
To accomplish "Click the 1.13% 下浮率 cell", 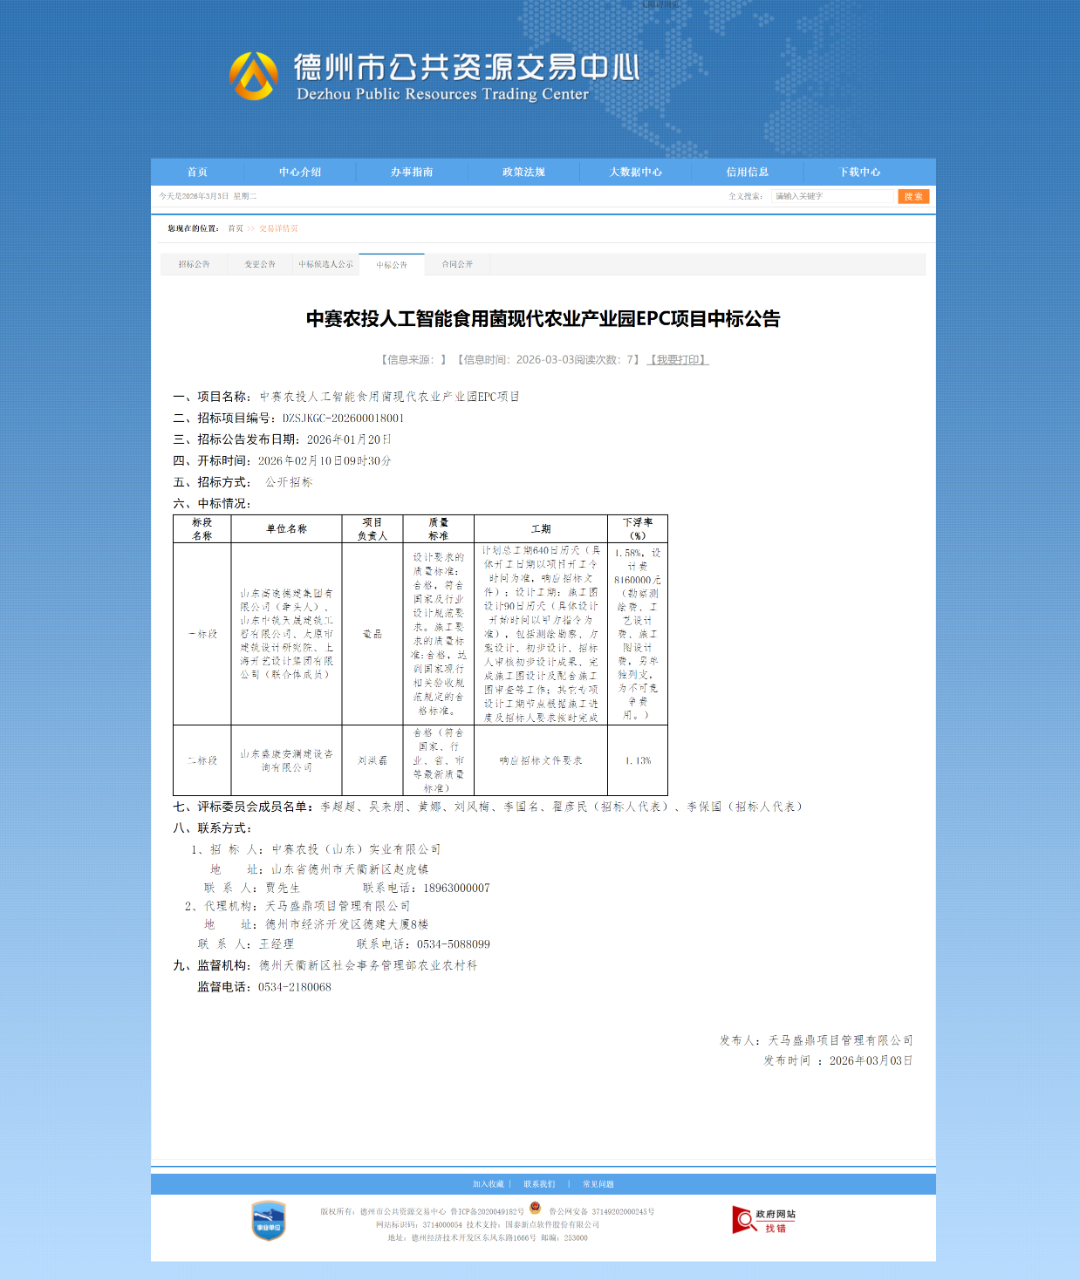I will pyautogui.click(x=638, y=761).
